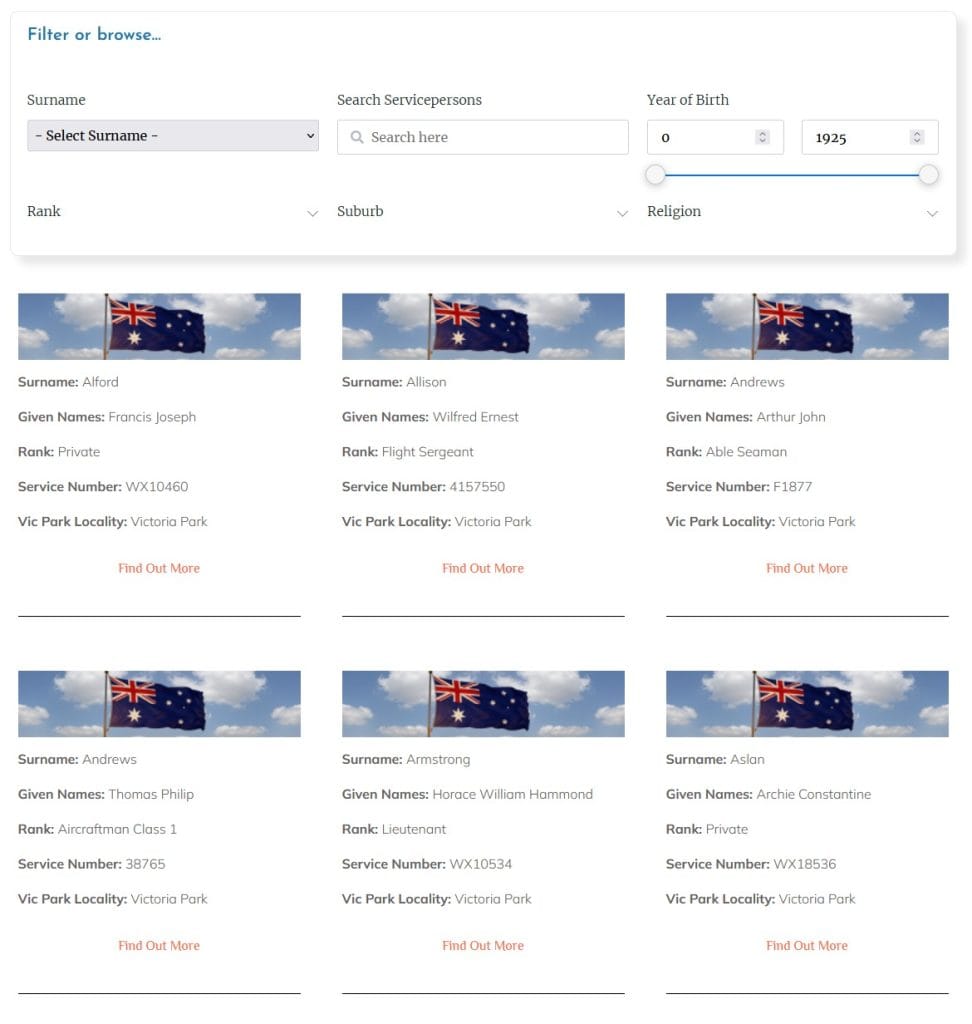Click the 'Surname: Alford' text

pos(68,382)
